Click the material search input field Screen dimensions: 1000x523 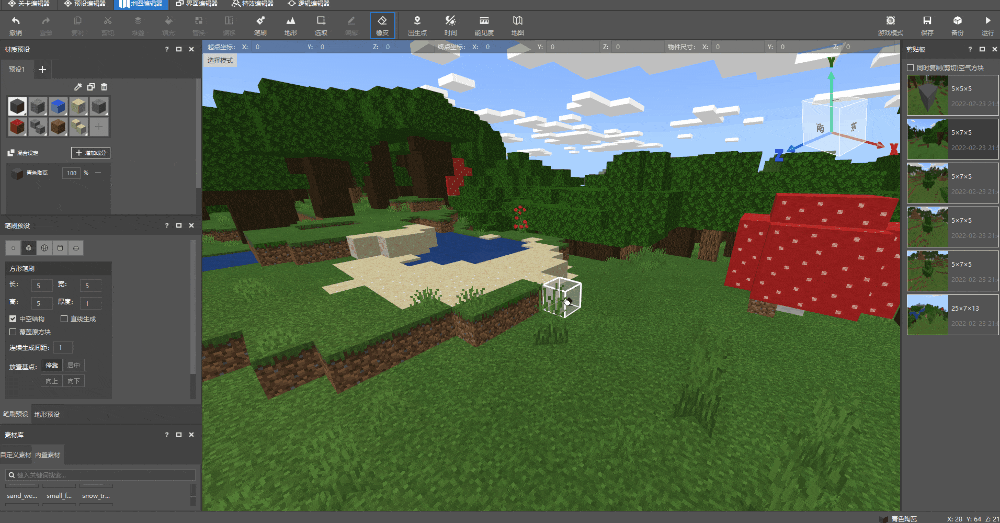tap(100, 475)
